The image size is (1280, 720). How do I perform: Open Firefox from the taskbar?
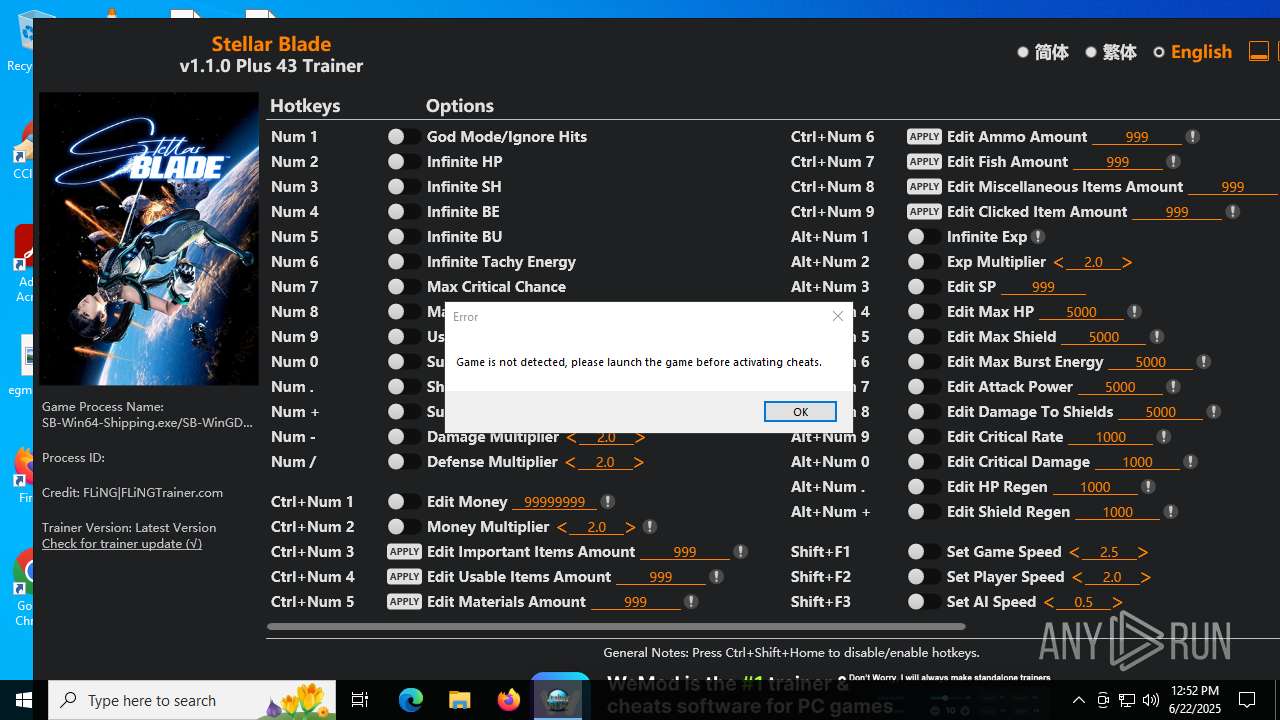point(509,700)
